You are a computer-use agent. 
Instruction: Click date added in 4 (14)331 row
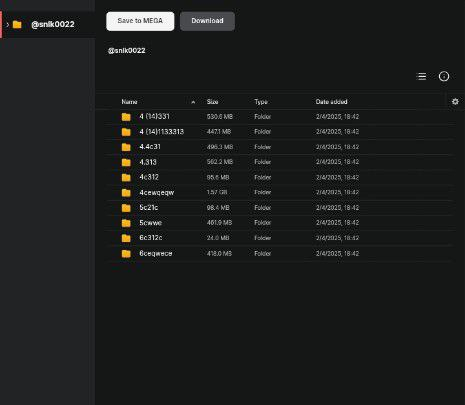[337, 117]
